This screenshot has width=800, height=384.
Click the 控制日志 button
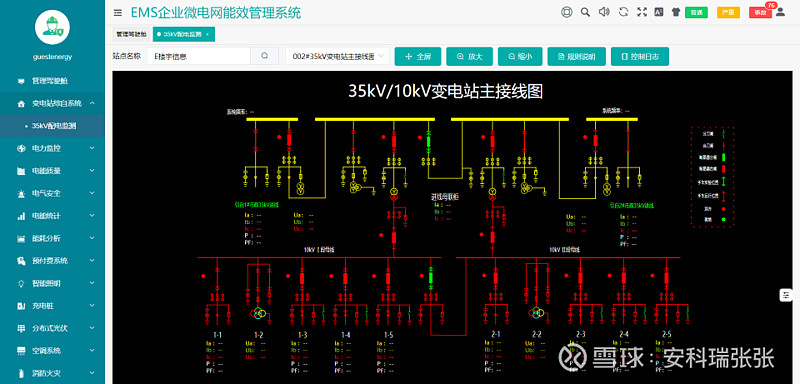click(x=640, y=57)
